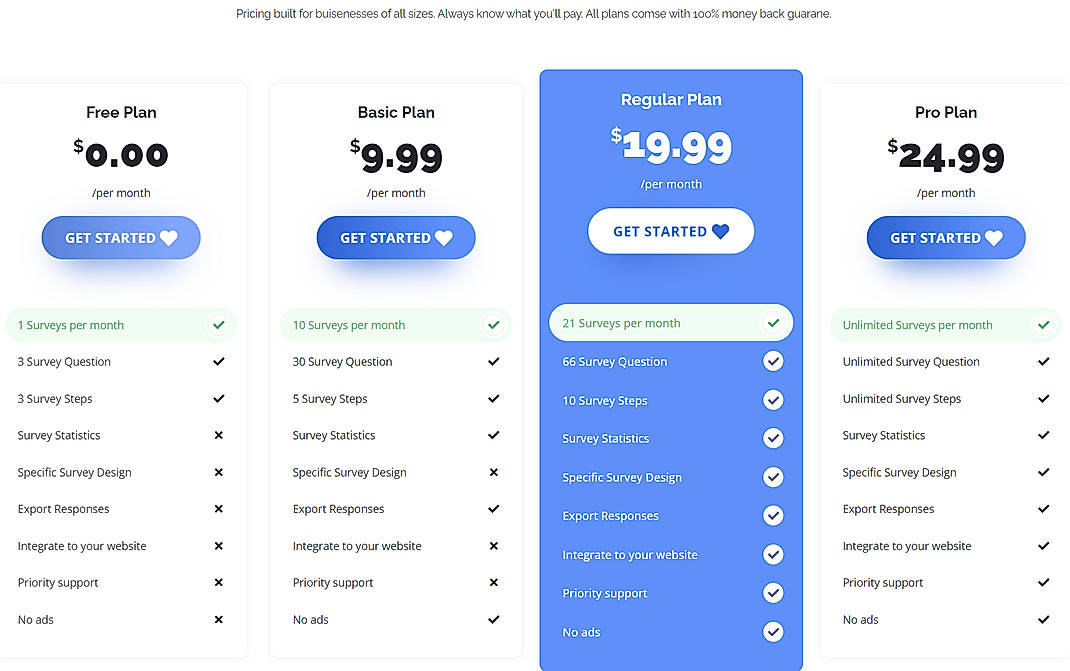This screenshot has height=671, width=1070.
Task: Toggle the 'No ads' circle check in Regular Plan
Action: tap(773, 631)
